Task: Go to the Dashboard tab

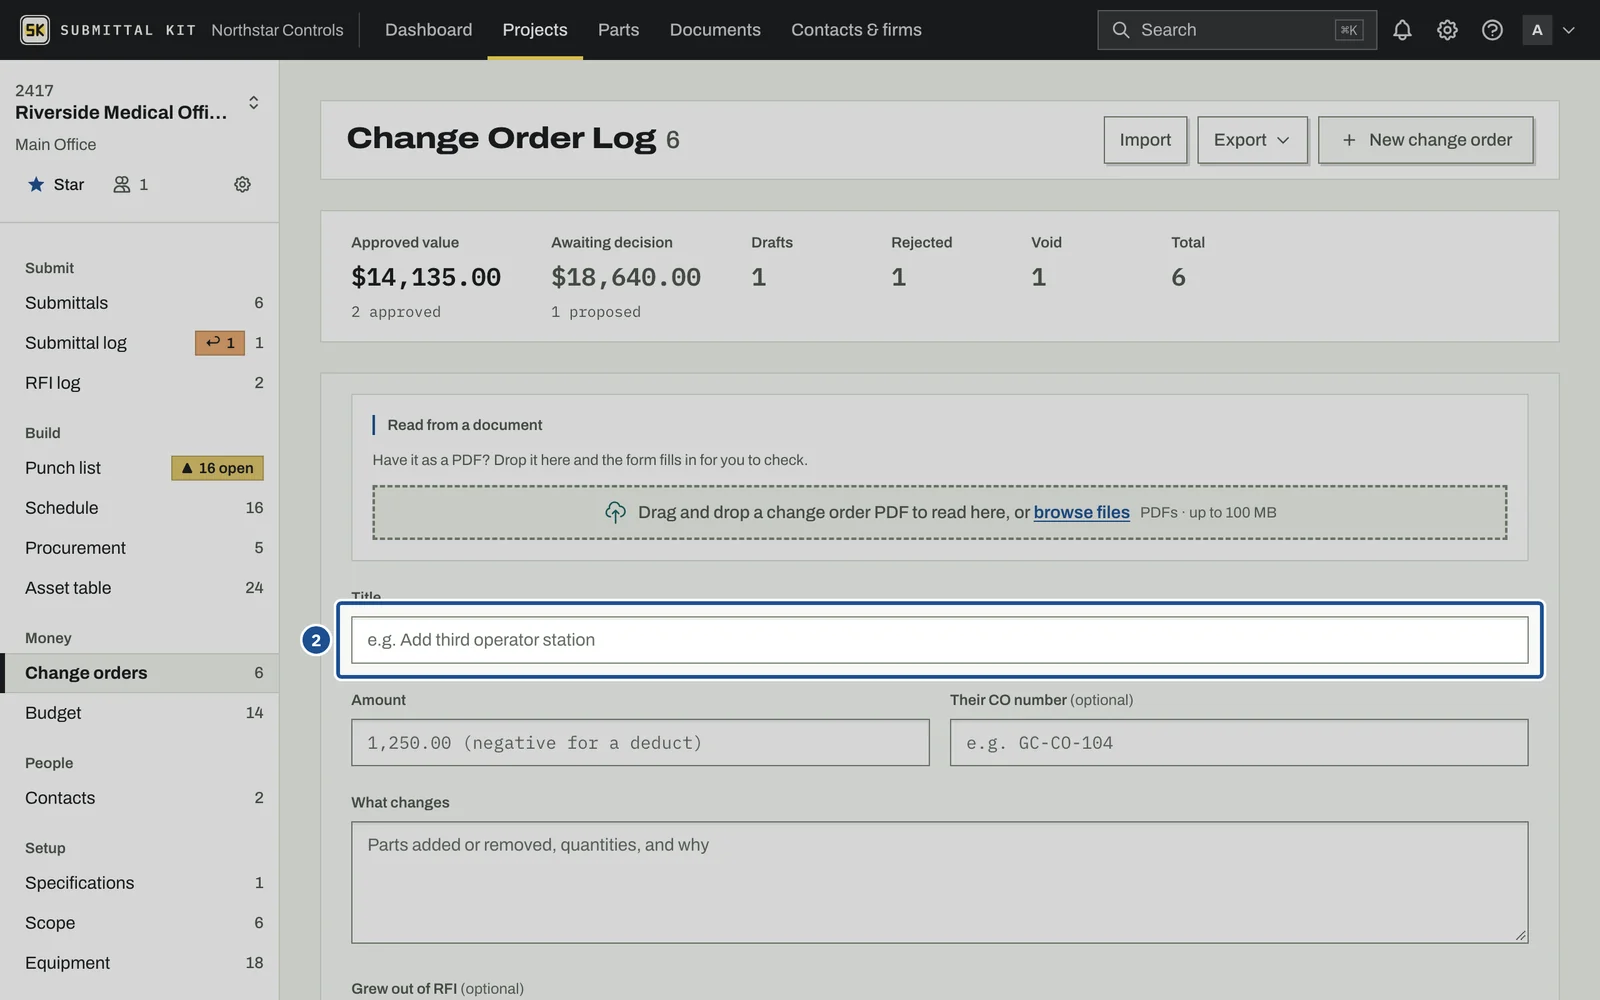Action: [428, 30]
